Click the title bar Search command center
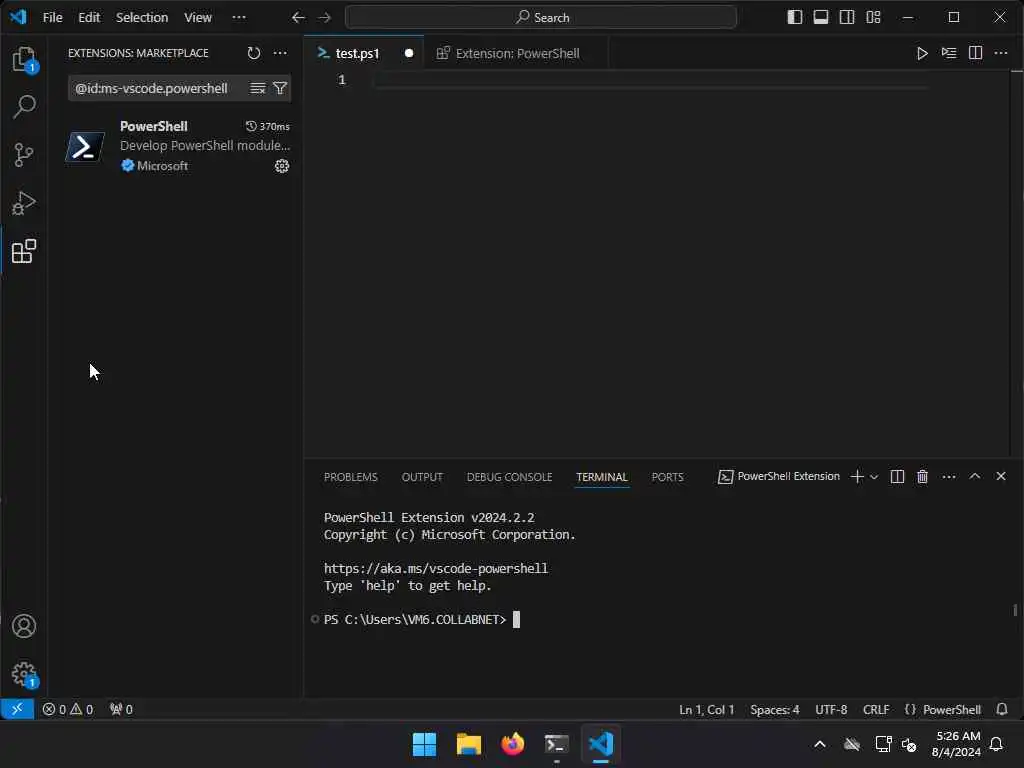The image size is (1024, 768). coord(541,18)
